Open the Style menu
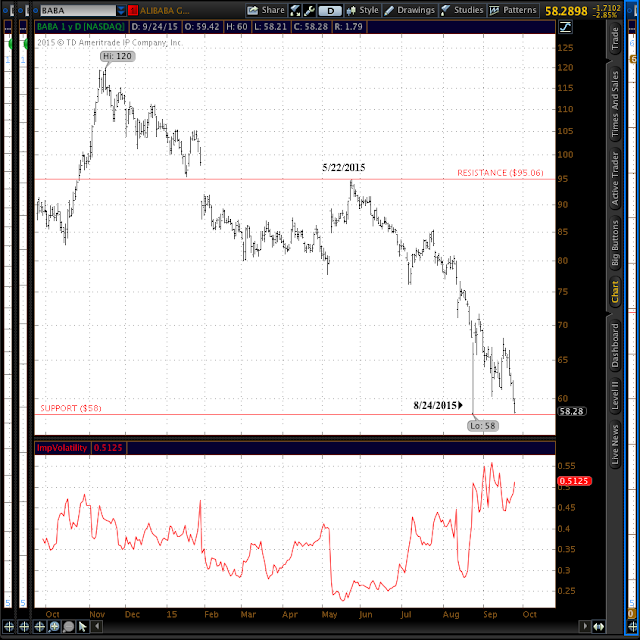 tap(362, 10)
